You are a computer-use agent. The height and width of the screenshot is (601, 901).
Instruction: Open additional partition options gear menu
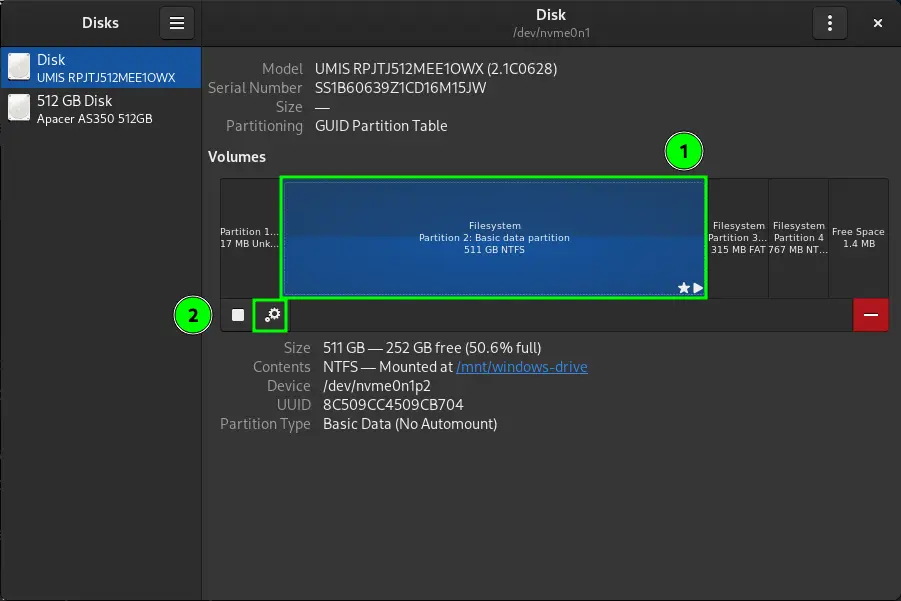click(271, 315)
